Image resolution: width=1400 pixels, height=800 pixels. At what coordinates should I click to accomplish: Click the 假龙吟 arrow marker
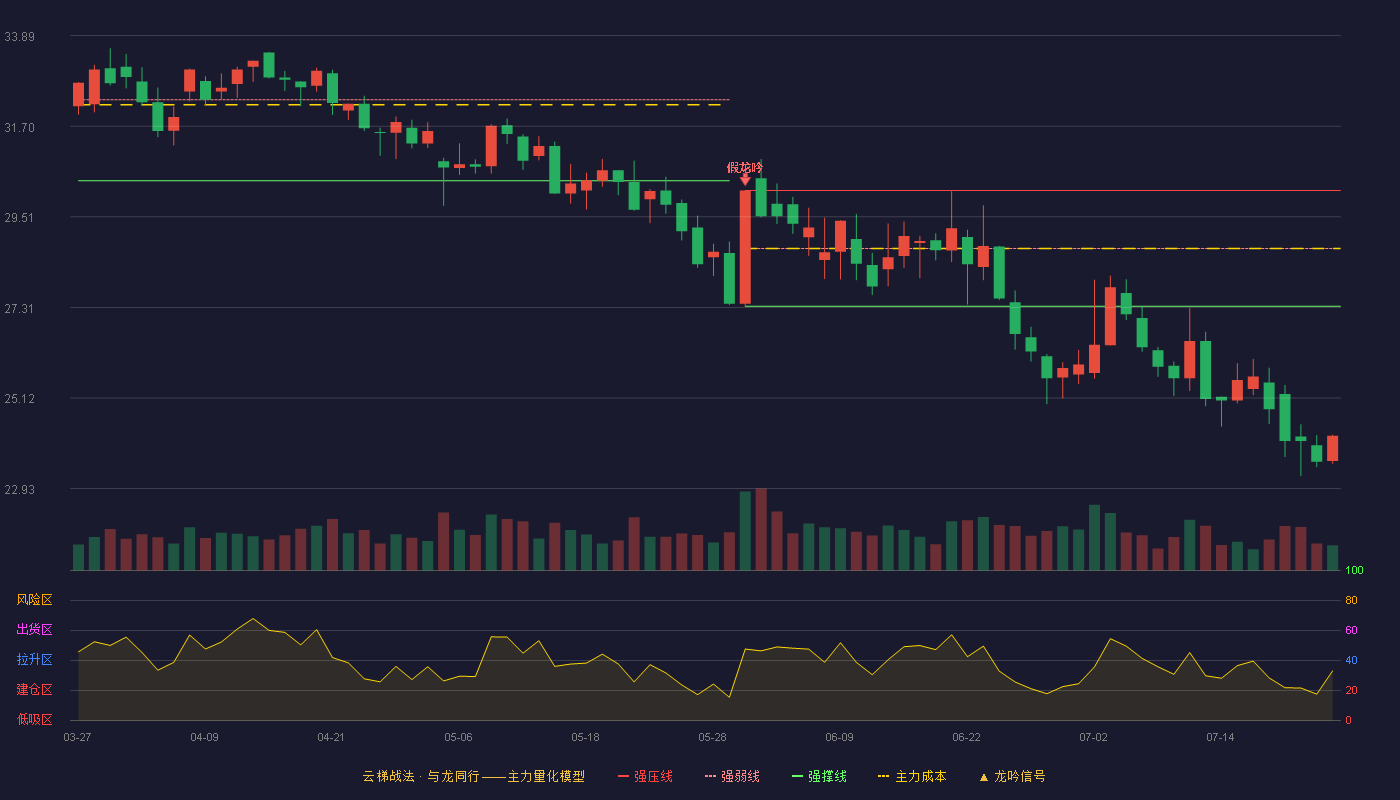(x=745, y=180)
